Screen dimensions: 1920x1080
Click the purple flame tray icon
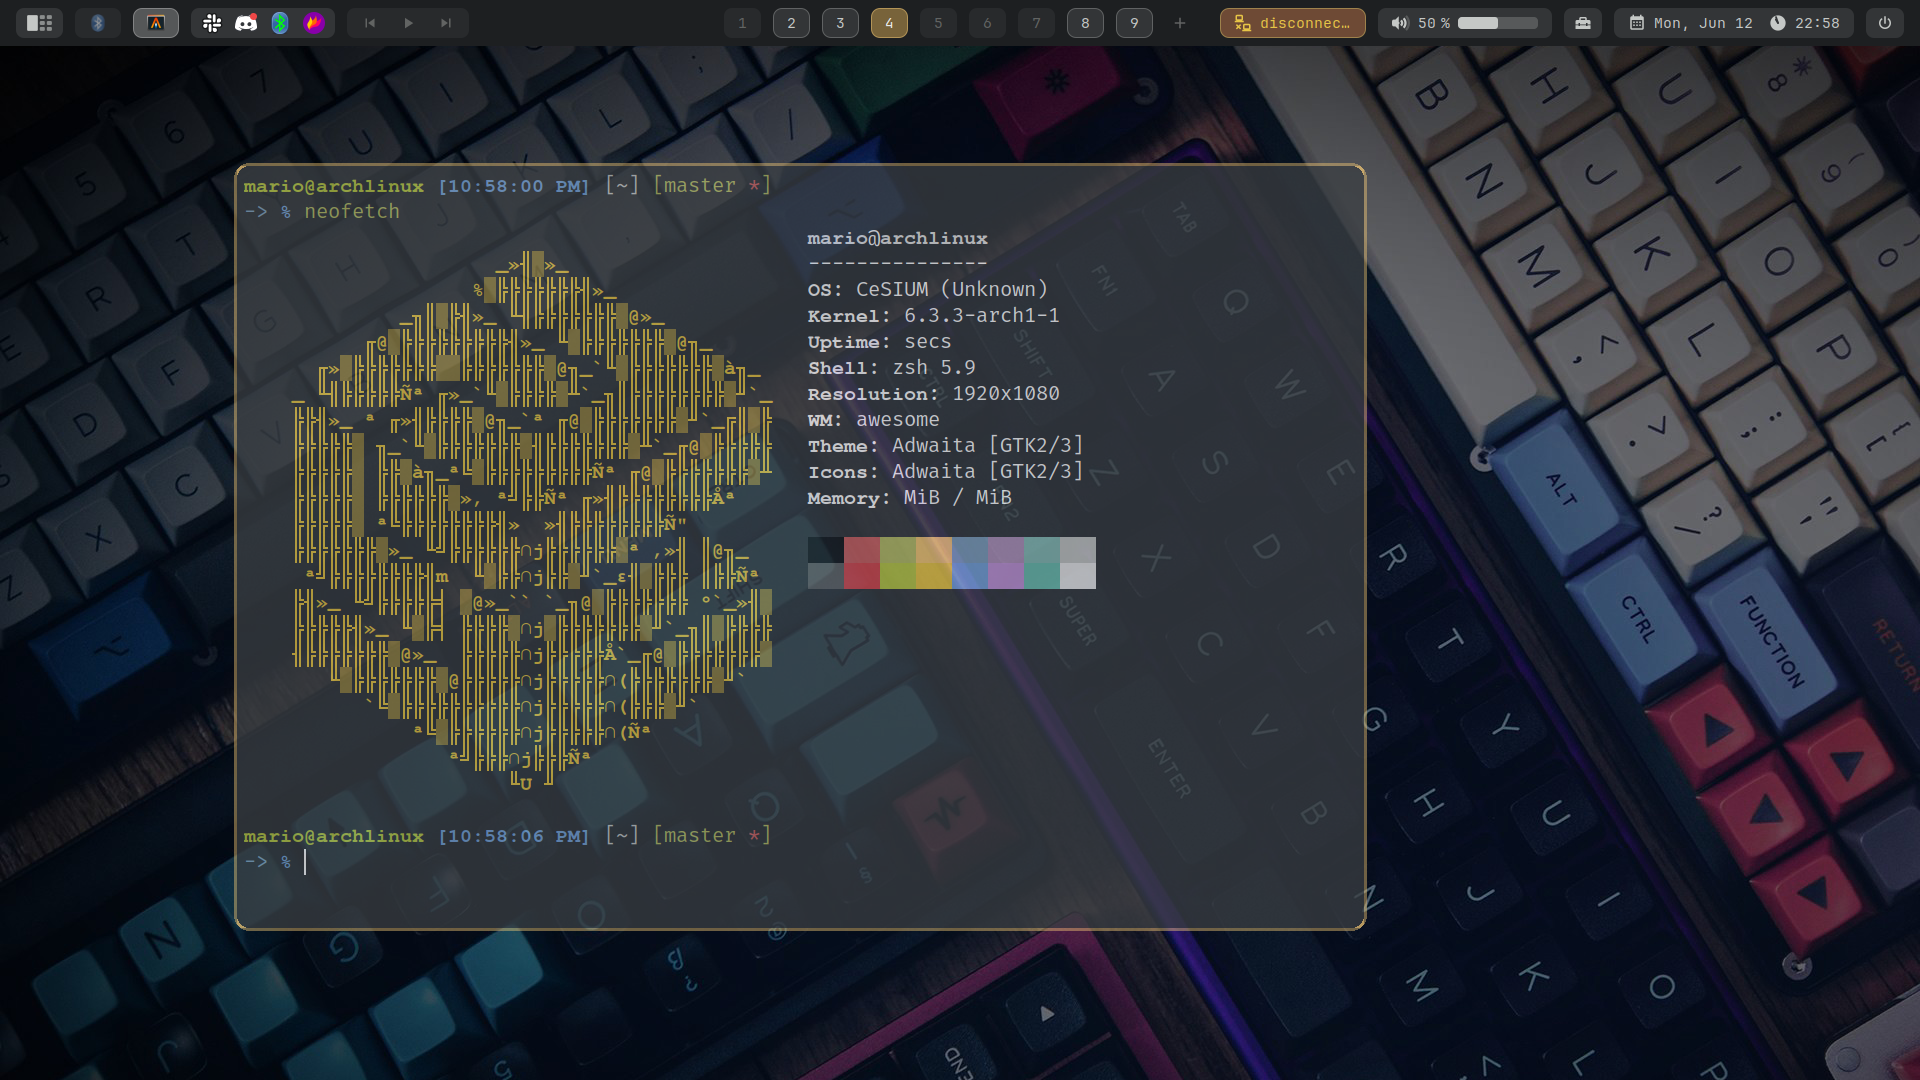[x=314, y=23]
